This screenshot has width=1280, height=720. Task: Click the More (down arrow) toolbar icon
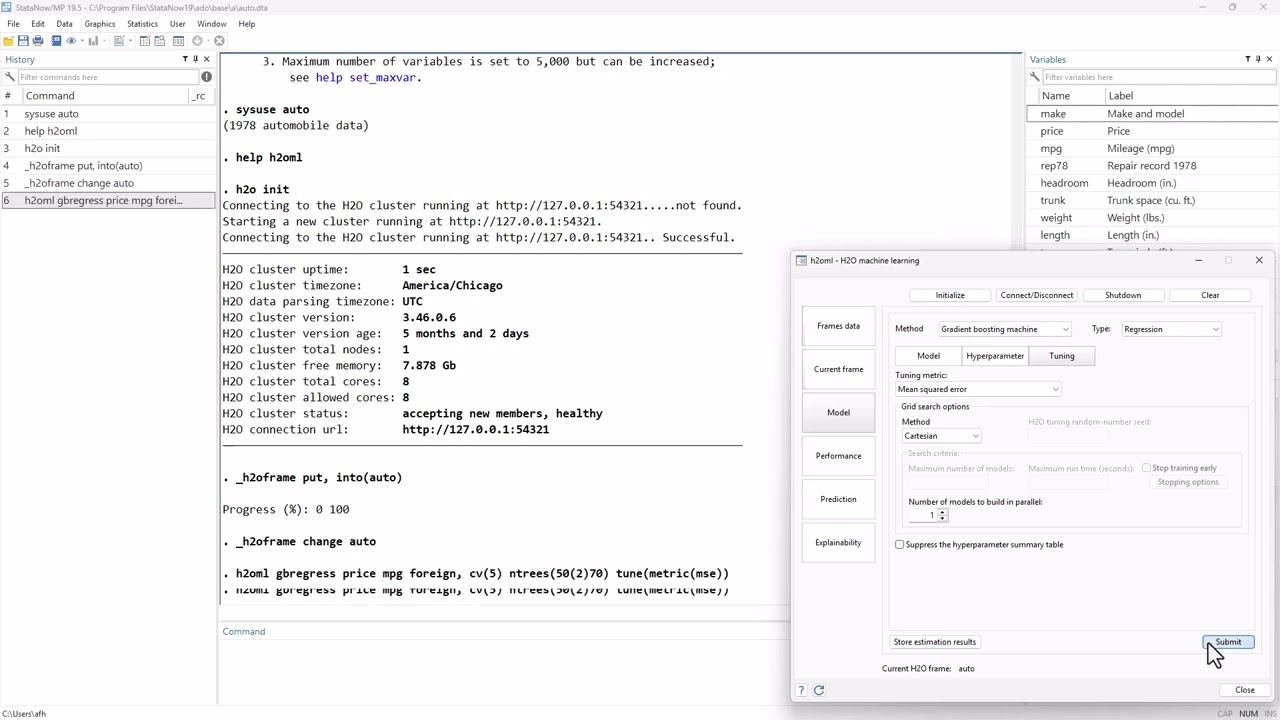(197, 41)
